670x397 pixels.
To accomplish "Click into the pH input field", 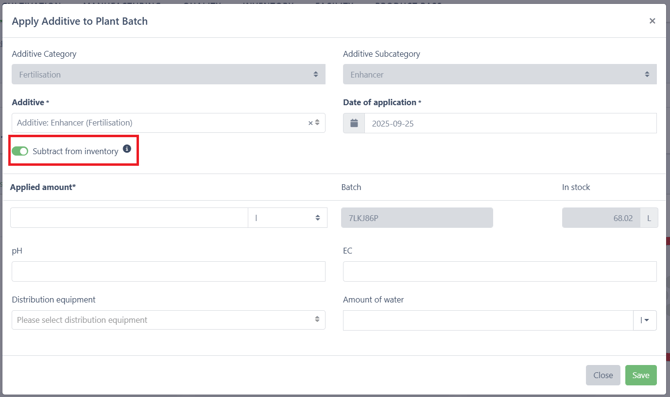I will [x=168, y=271].
